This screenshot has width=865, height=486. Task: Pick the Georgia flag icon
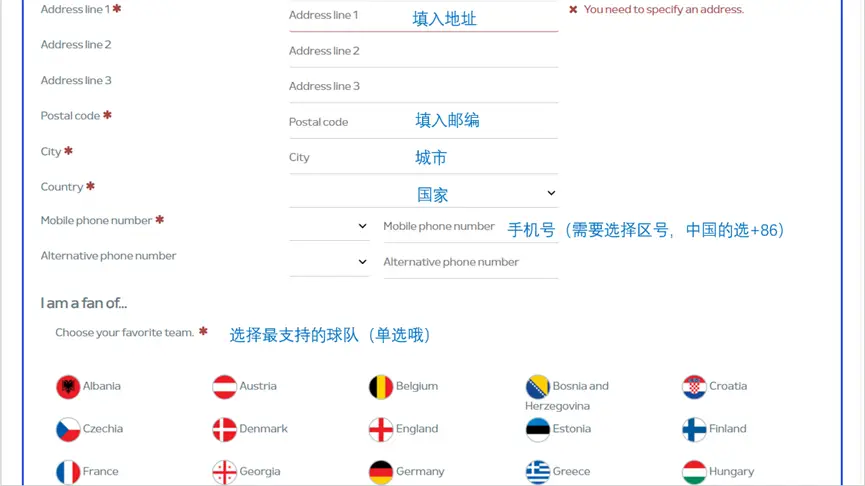pos(225,472)
